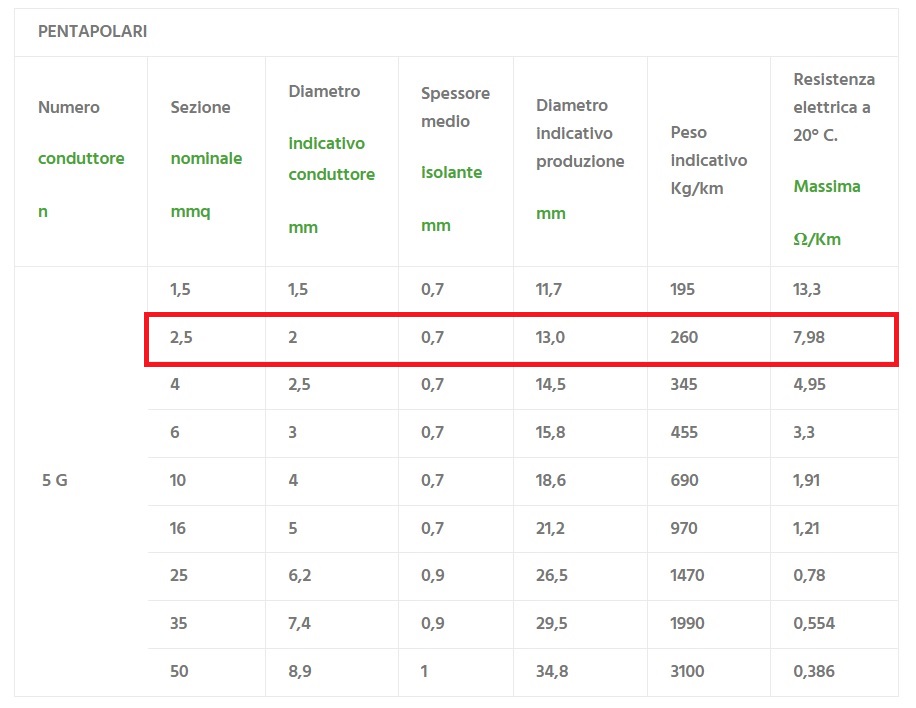
Task: Click the "5 G" conductor number cell
Action: (x=55, y=480)
